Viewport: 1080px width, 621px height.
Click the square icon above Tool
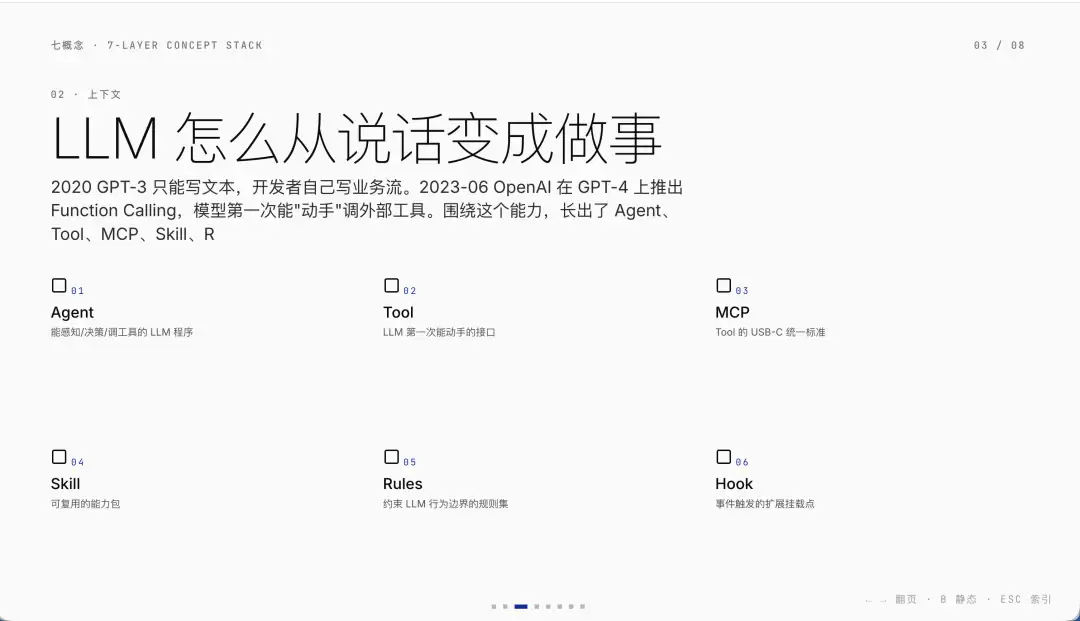pyautogui.click(x=392, y=286)
